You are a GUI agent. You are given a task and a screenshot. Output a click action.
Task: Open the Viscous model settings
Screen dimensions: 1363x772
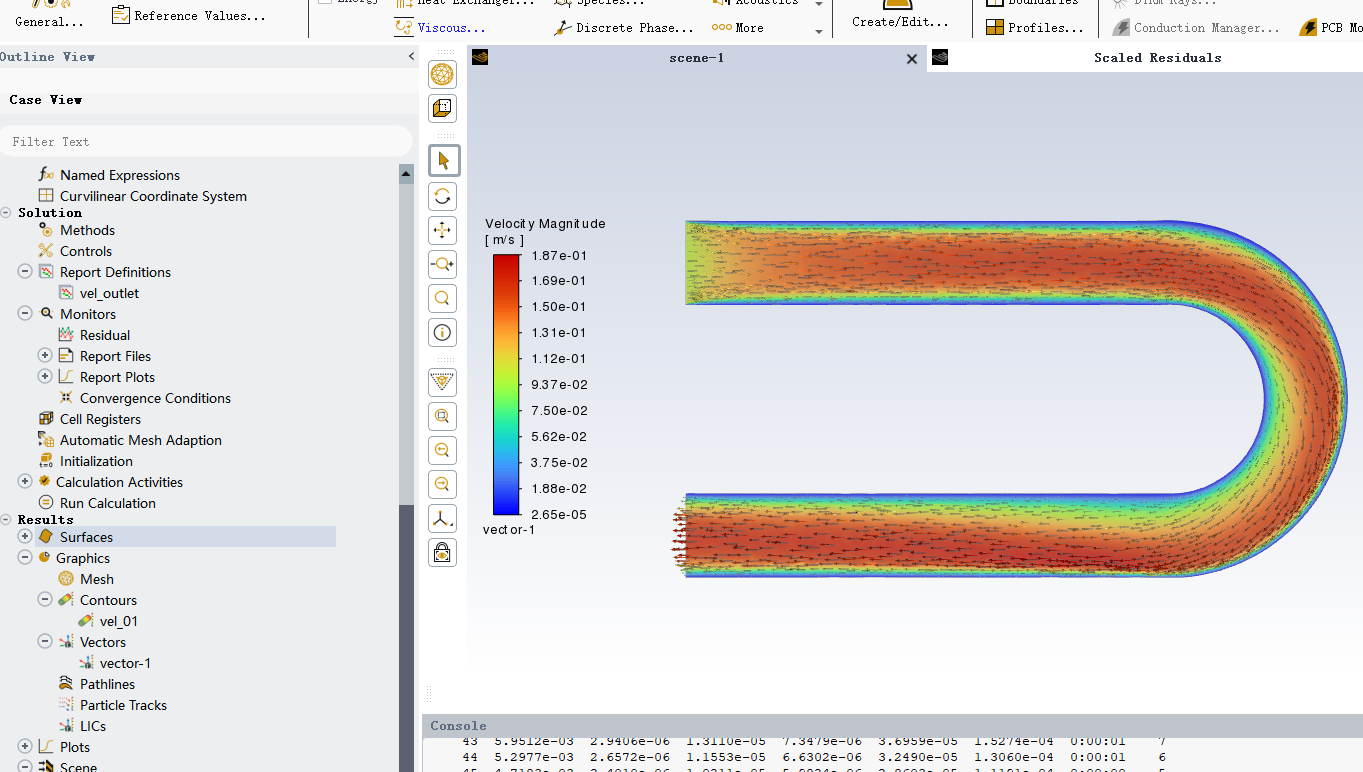point(440,28)
